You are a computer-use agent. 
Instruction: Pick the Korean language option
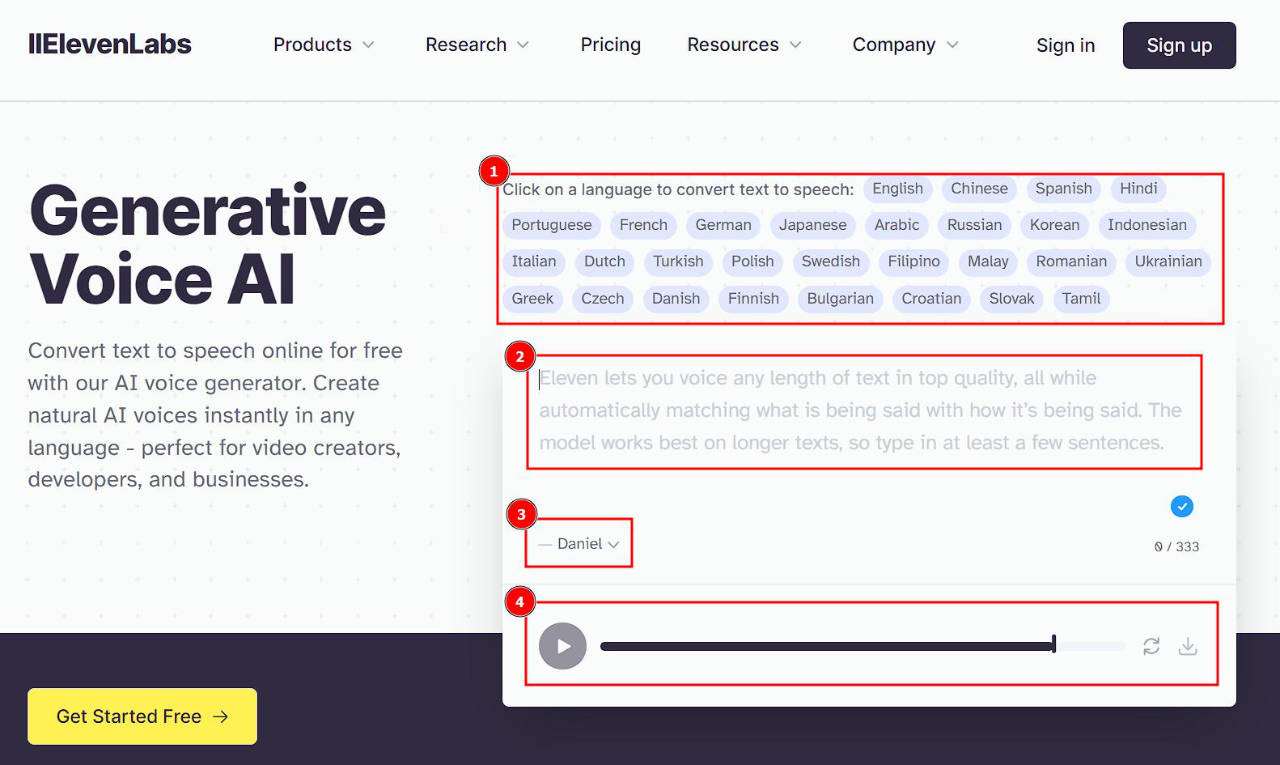tap(1055, 225)
